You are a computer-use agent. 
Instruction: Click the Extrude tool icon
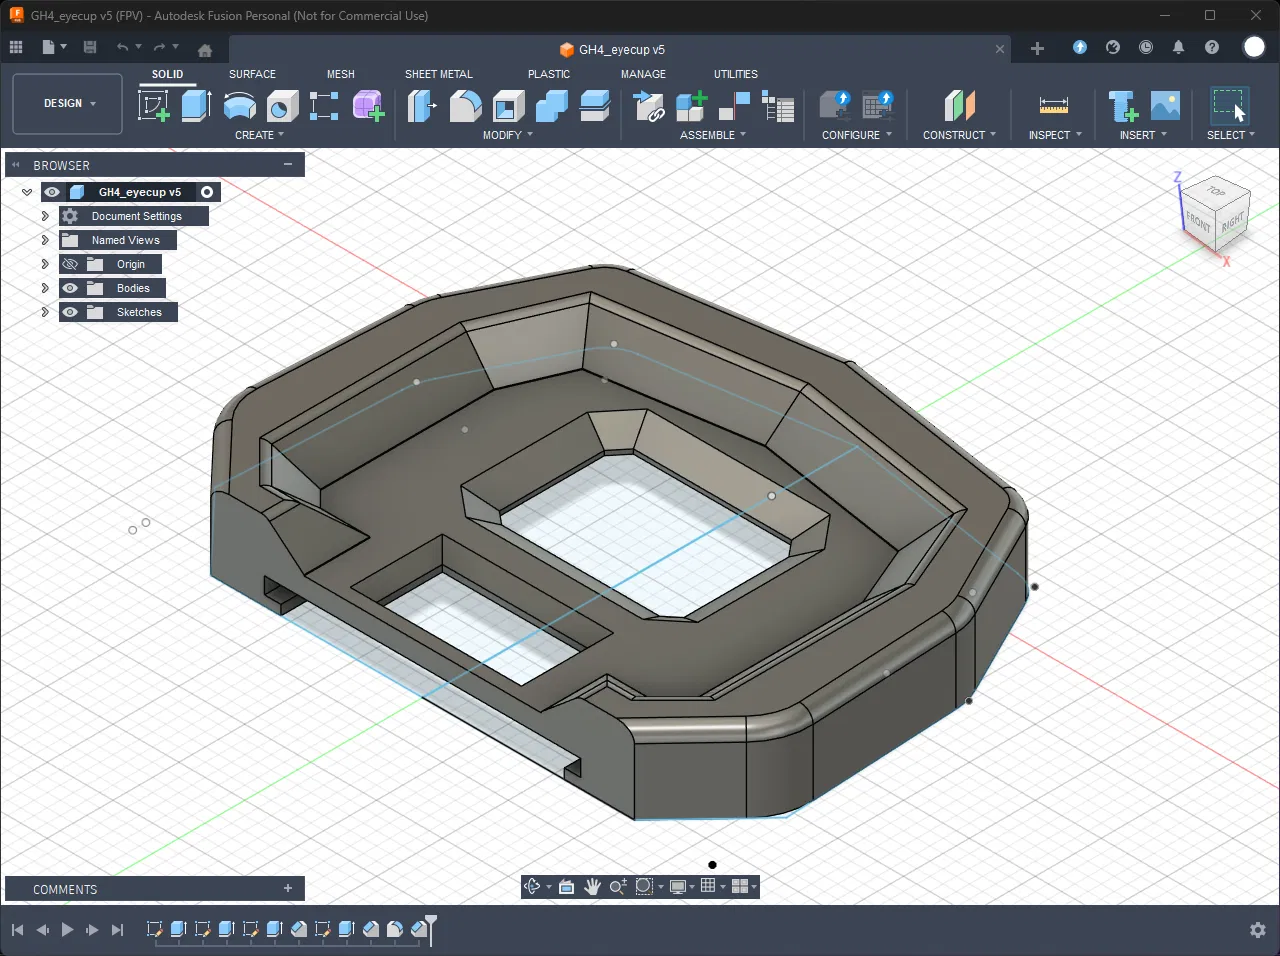(x=196, y=105)
